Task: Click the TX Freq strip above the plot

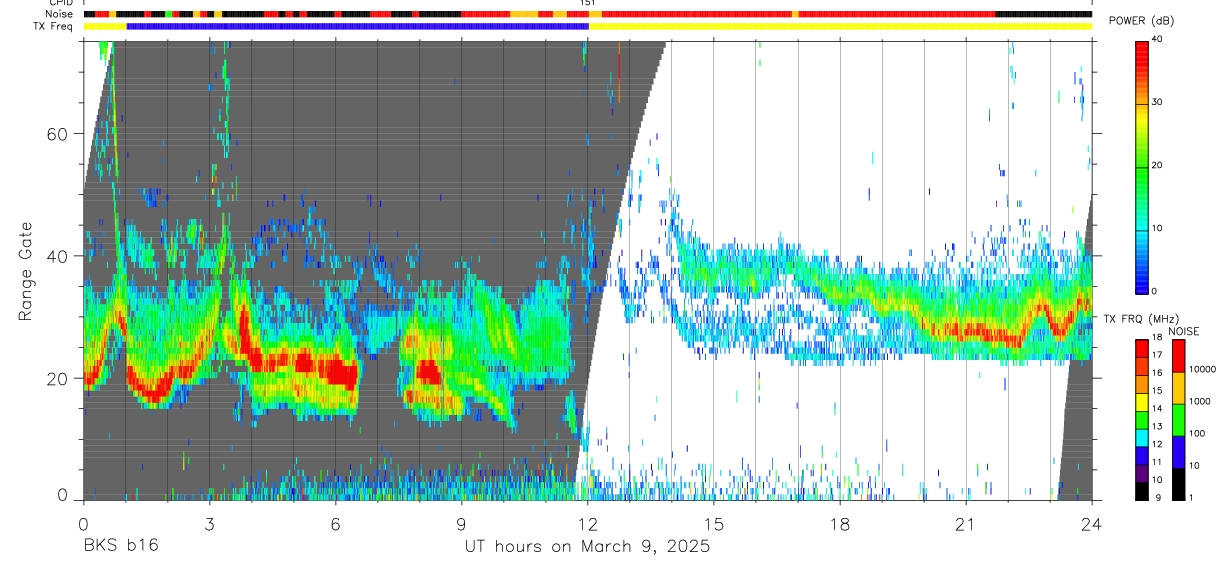Action: pos(587,26)
